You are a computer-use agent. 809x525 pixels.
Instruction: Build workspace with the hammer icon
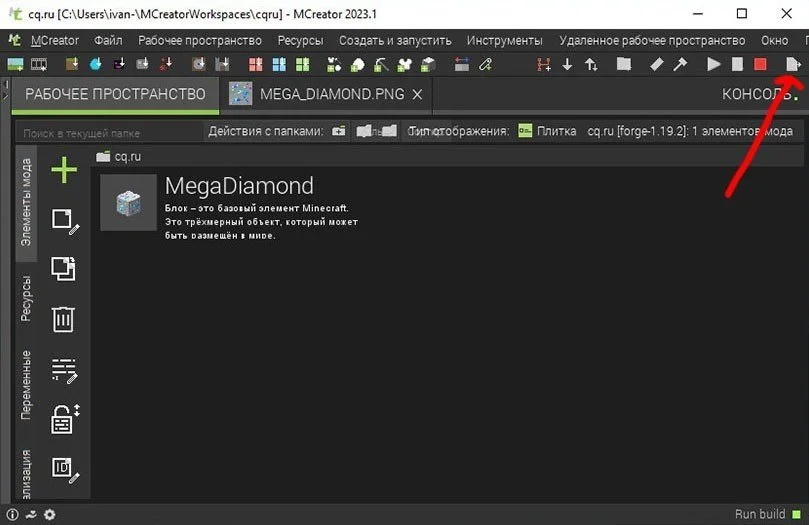680,64
